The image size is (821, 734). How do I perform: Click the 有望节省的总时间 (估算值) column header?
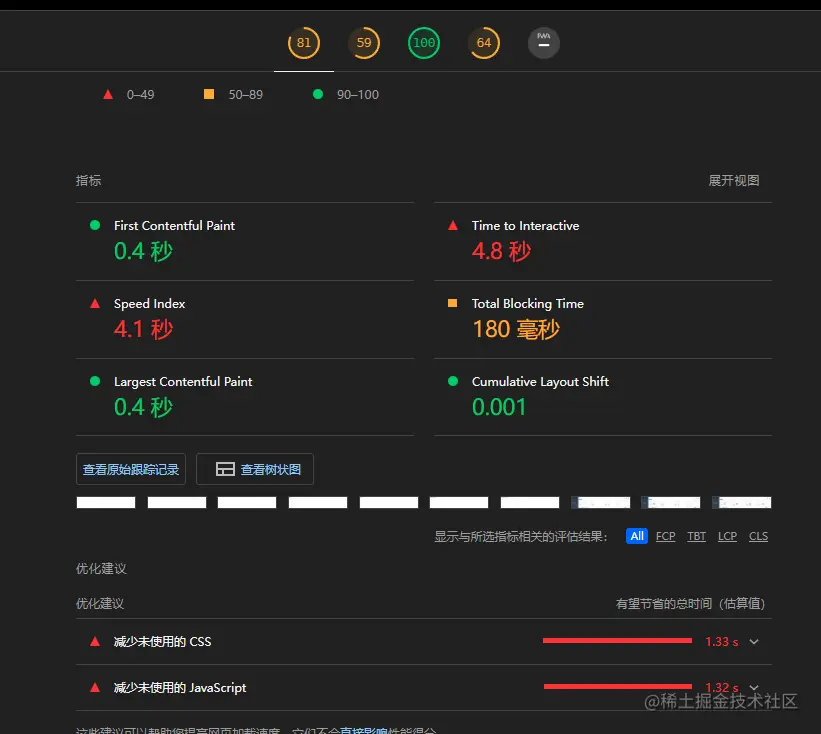[x=691, y=604]
